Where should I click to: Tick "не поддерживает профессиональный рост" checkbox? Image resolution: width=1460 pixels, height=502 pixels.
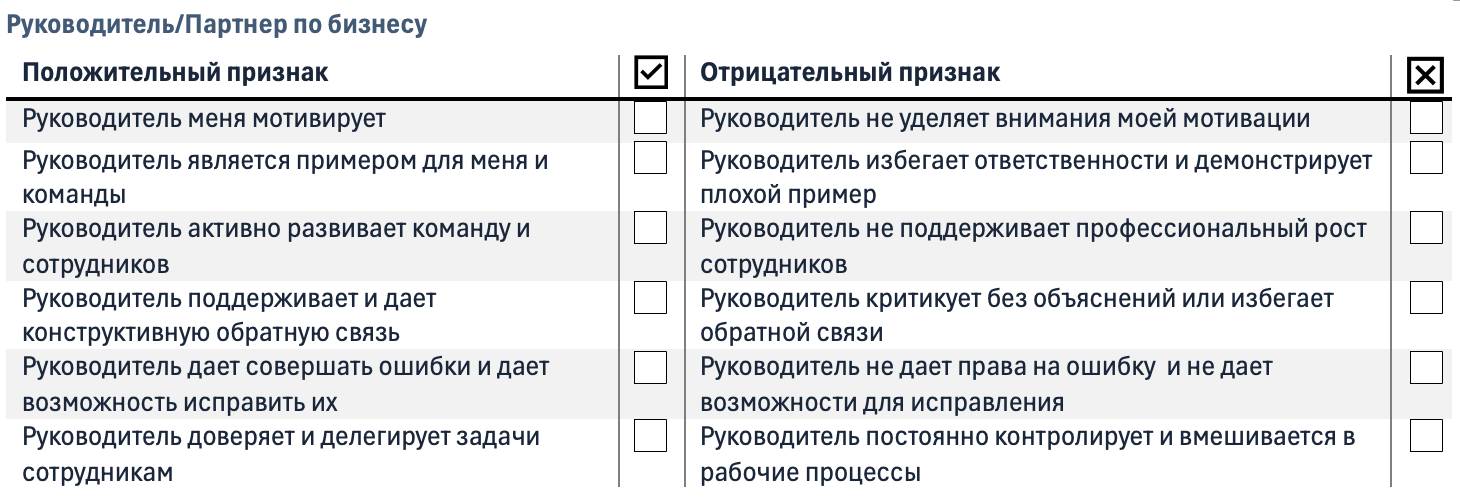(x=1426, y=228)
